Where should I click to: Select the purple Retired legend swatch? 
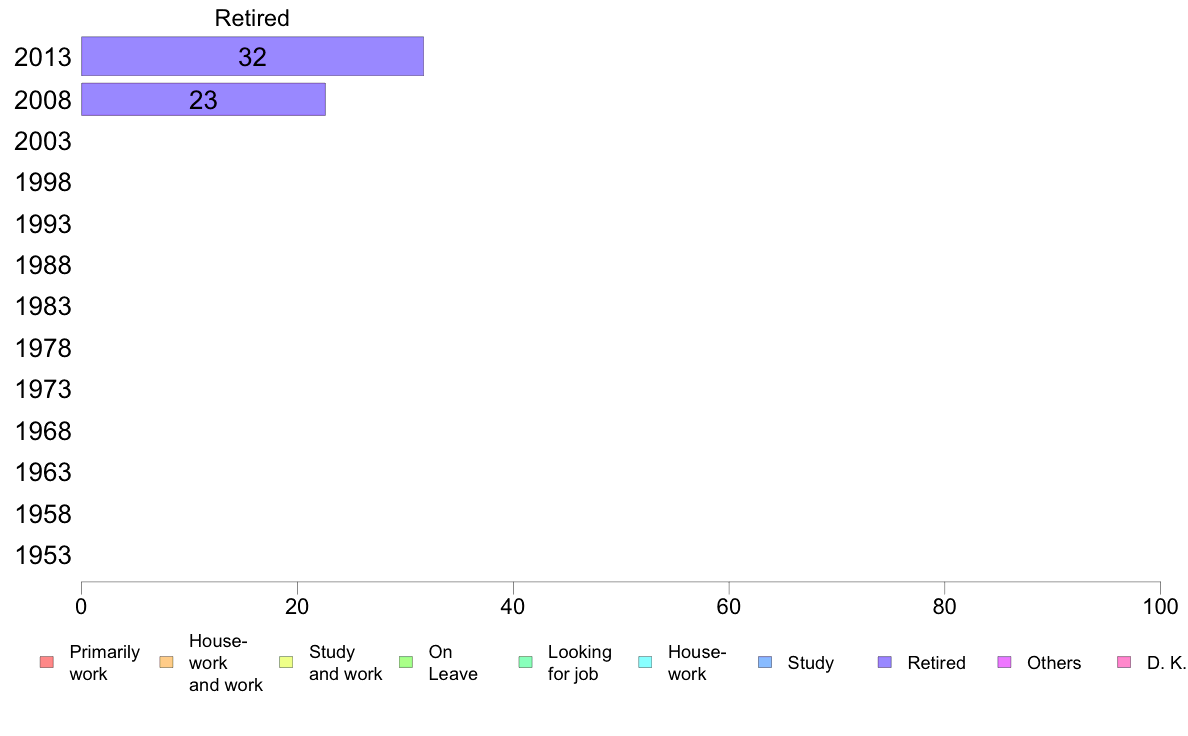tap(884, 662)
